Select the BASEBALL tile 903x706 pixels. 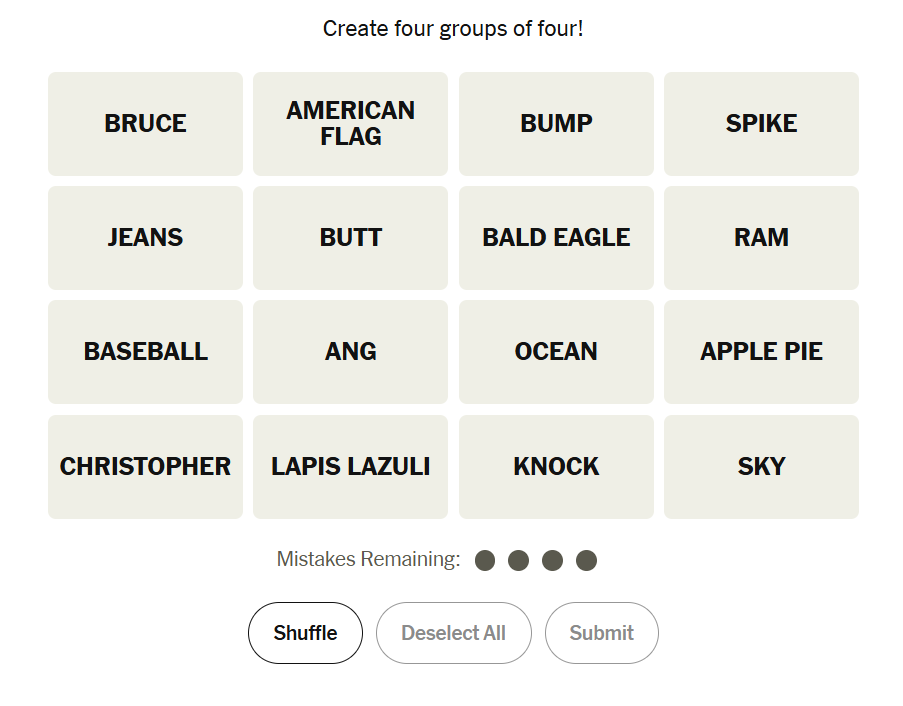click(145, 352)
